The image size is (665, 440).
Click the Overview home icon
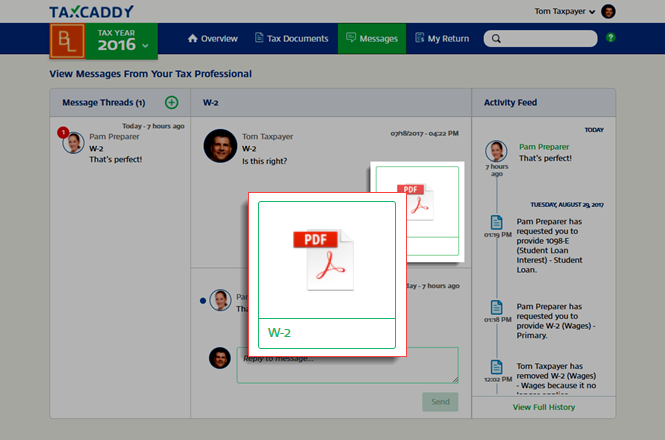[193, 39]
